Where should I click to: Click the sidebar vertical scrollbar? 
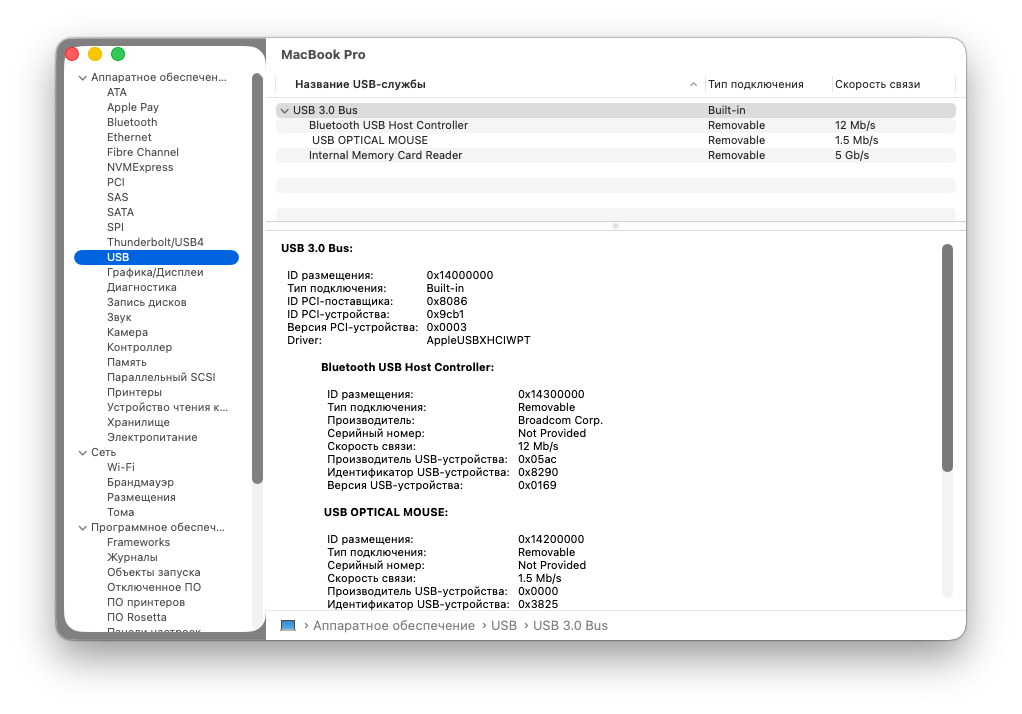tap(257, 278)
